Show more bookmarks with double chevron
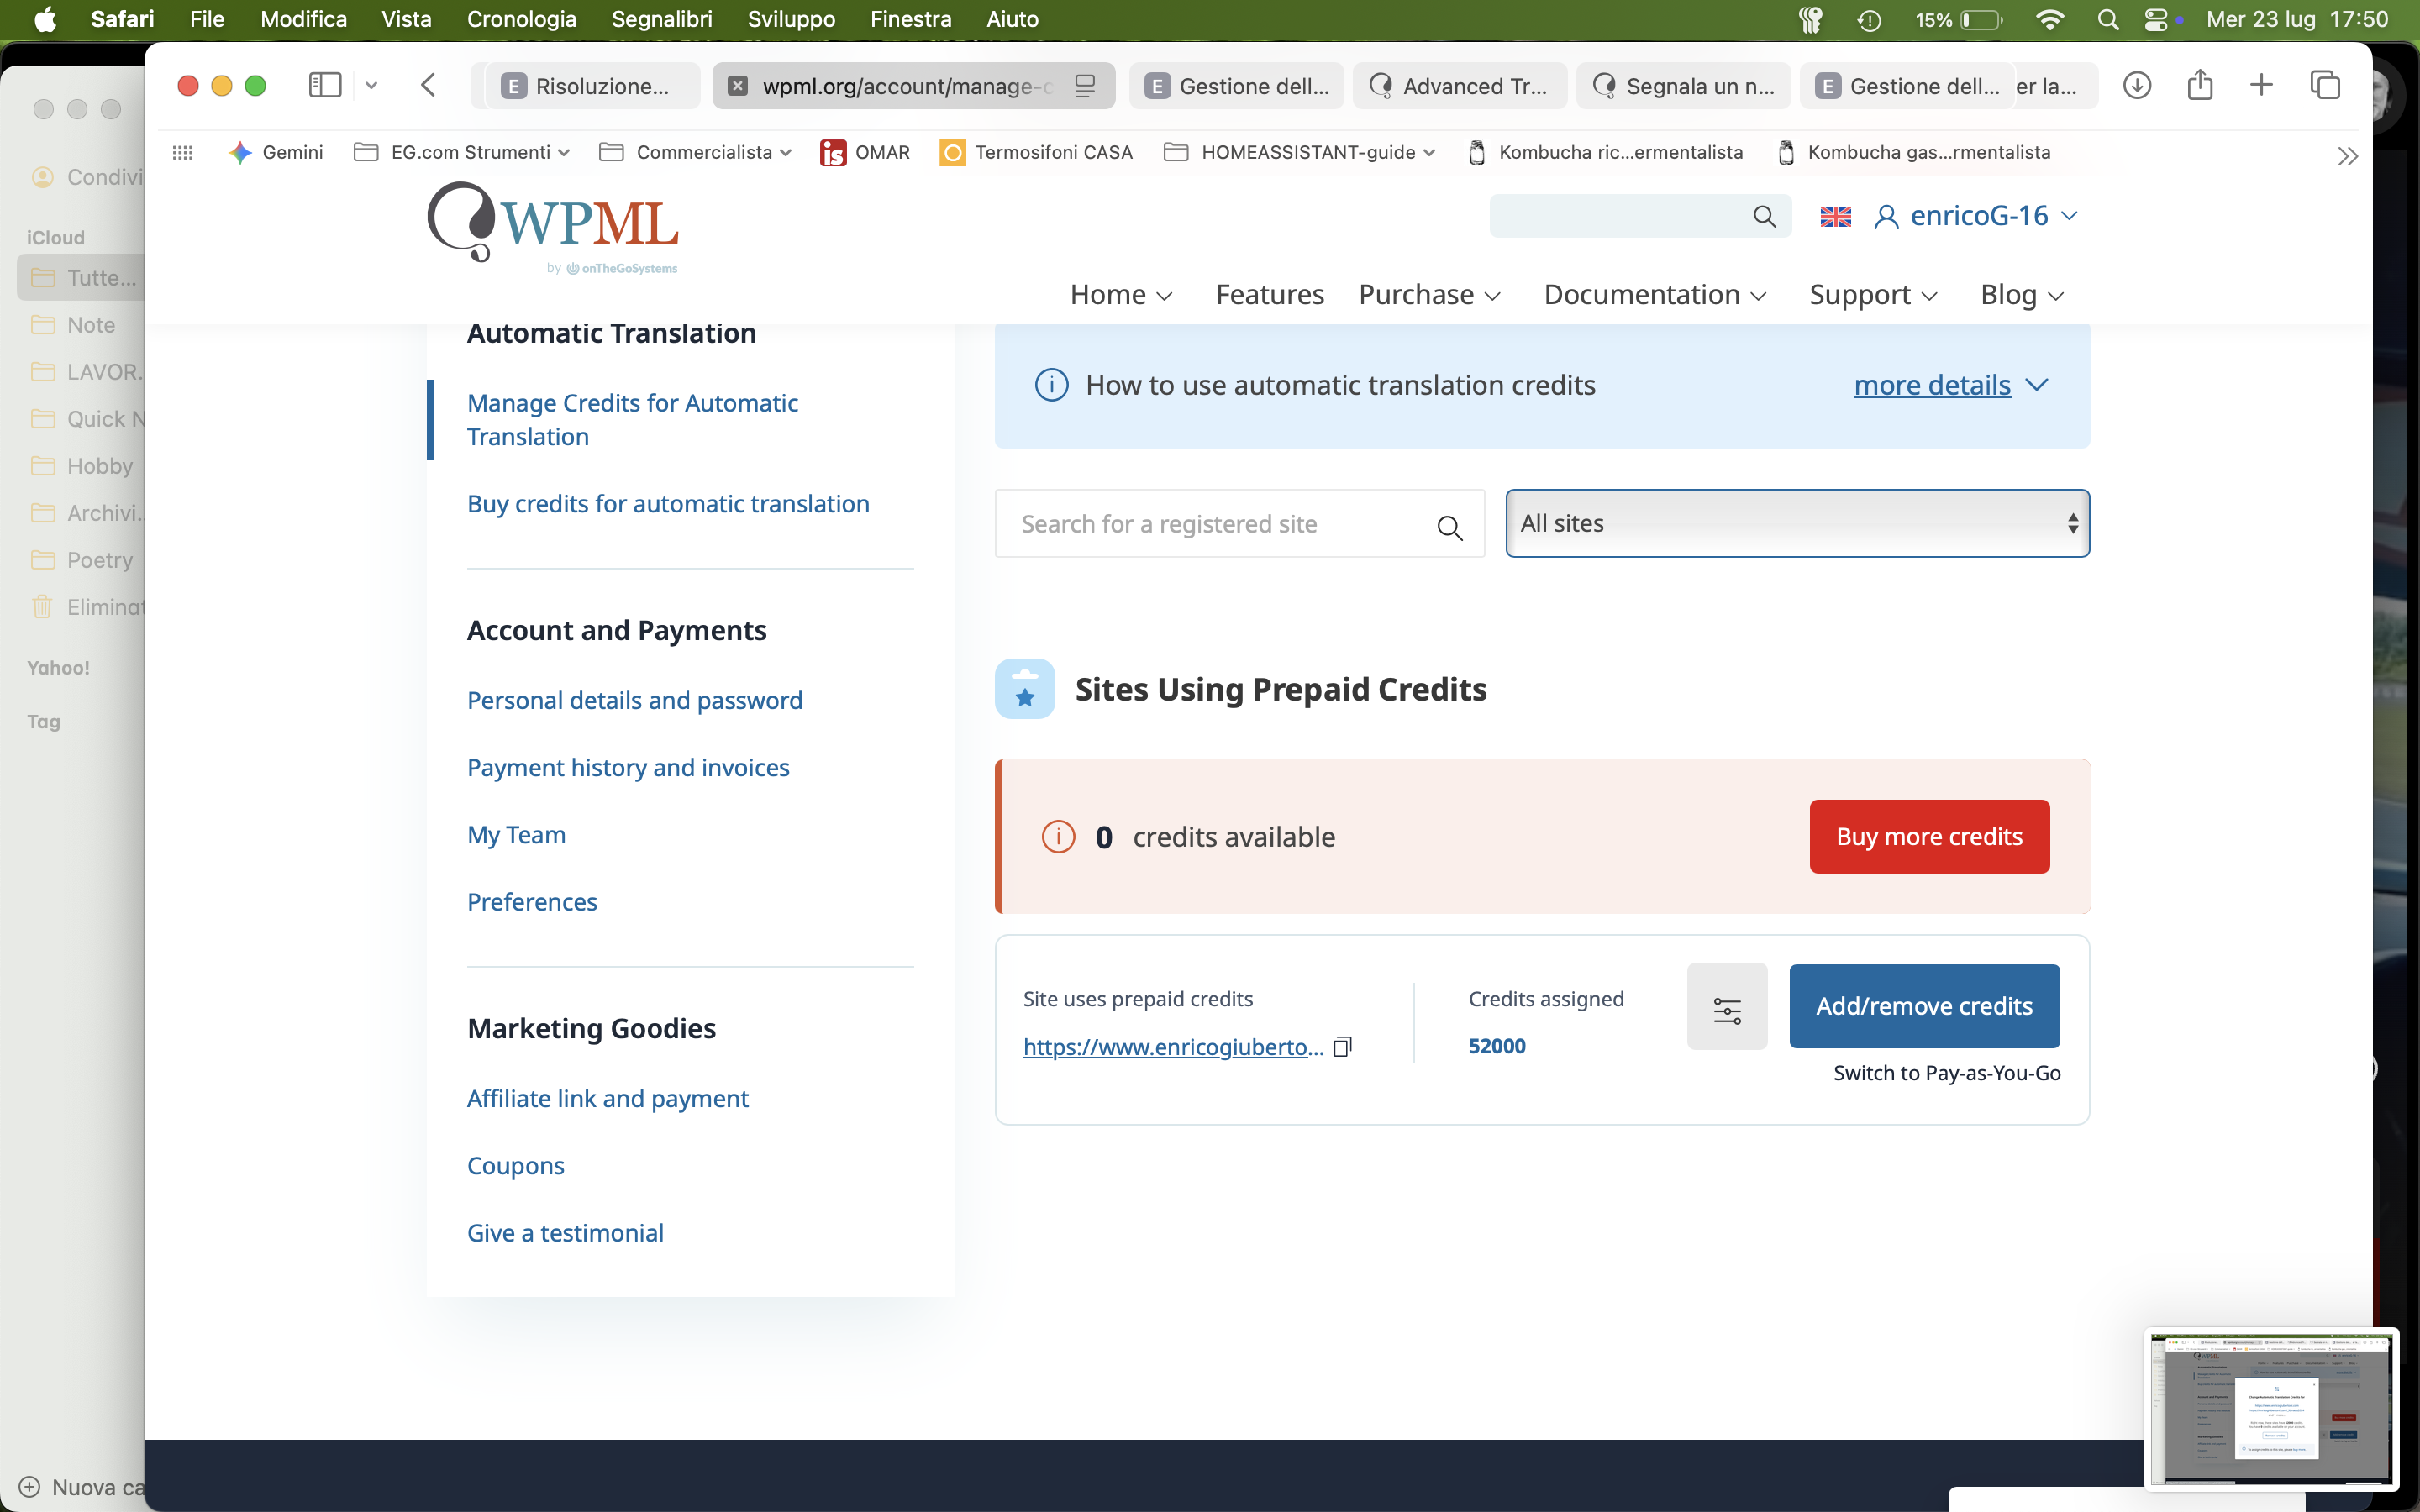The width and height of the screenshot is (2420, 1512). coord(2347,155)
